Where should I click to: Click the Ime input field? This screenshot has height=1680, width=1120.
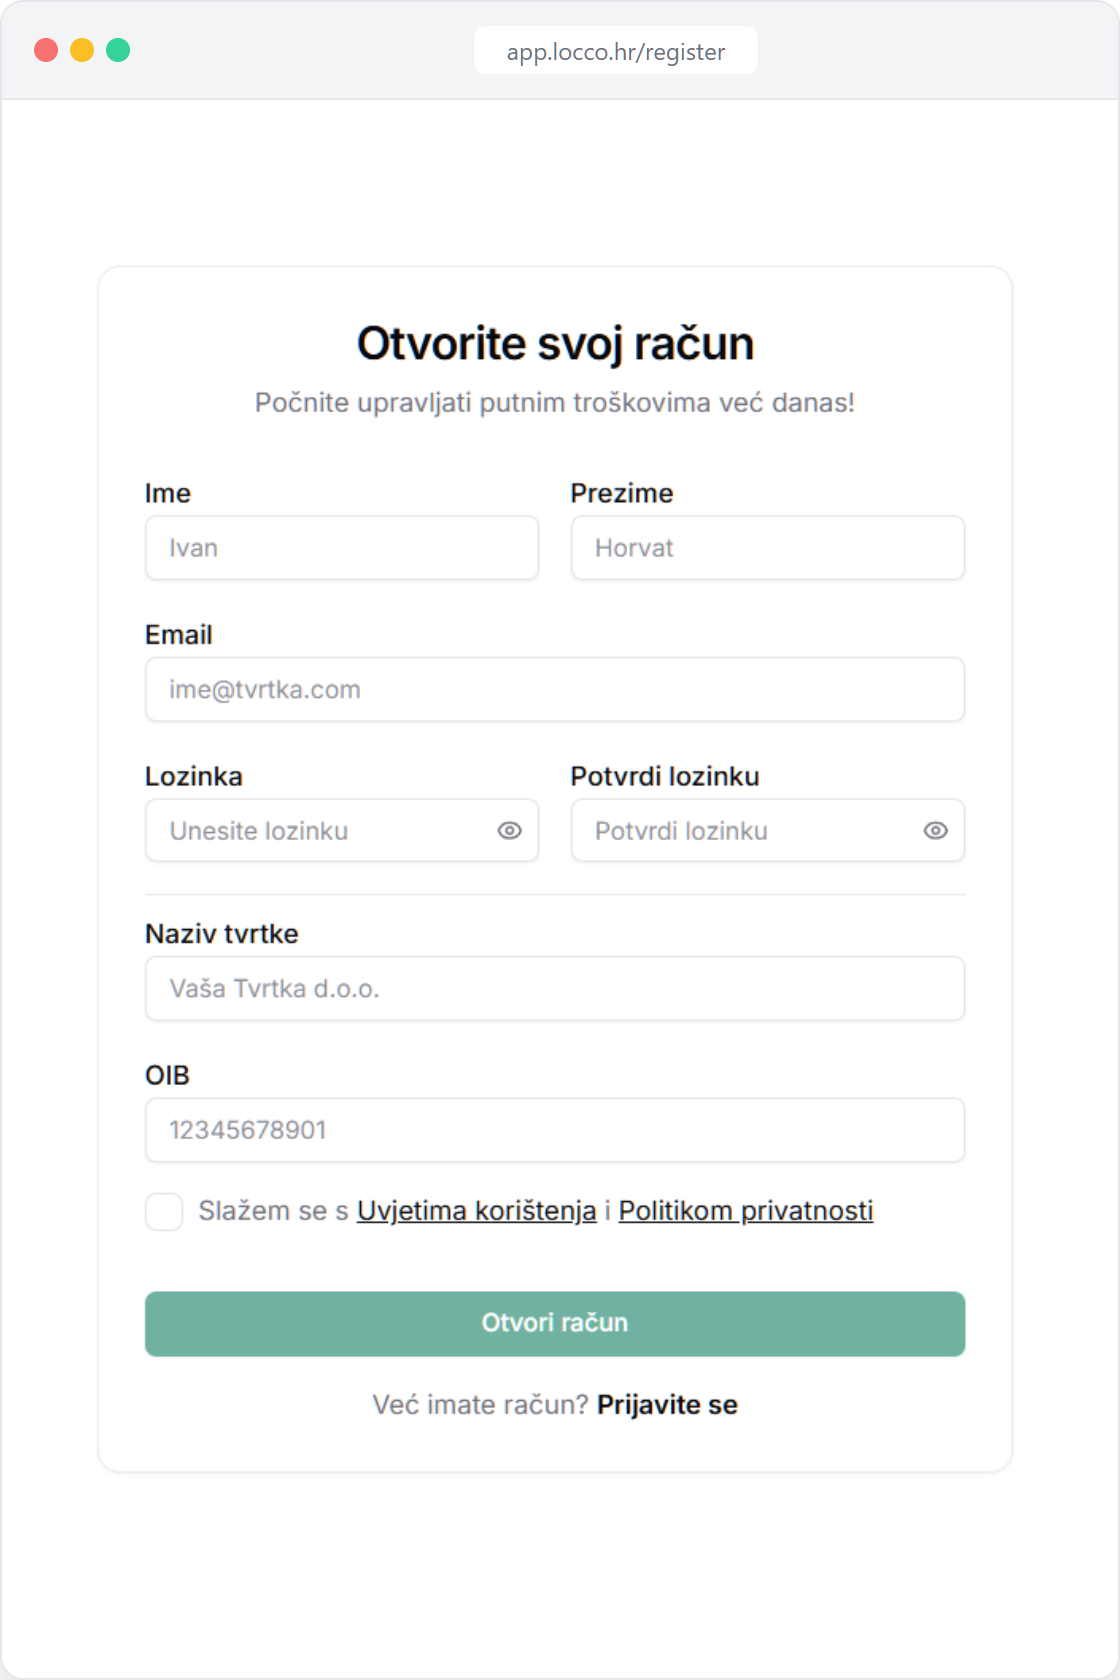[342, 548]
